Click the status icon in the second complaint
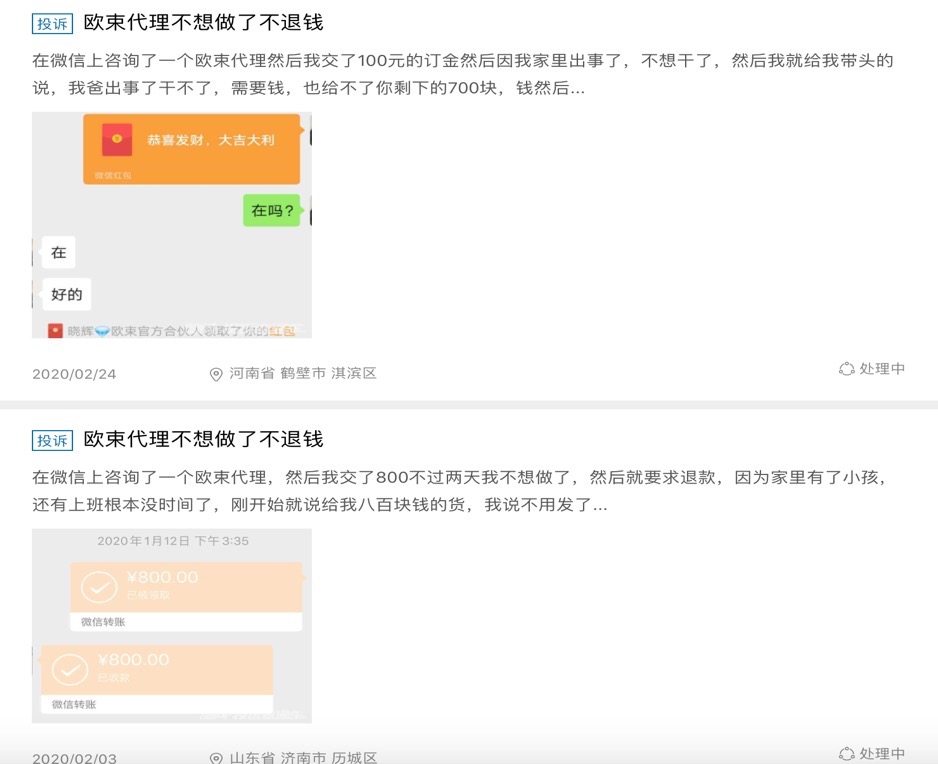Viewport: 938px width, 764px height. pos(846,753)
